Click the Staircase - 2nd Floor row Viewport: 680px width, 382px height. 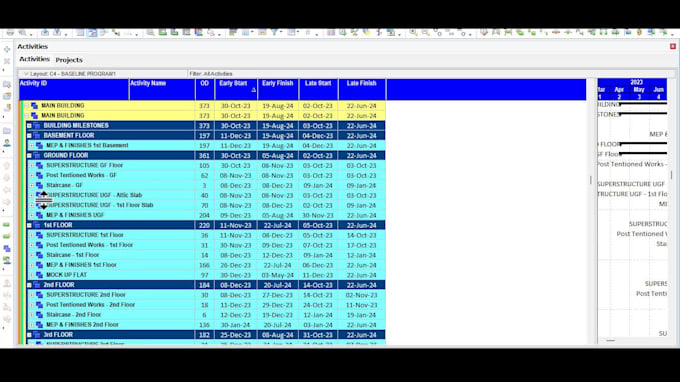(x=206, y=315)
